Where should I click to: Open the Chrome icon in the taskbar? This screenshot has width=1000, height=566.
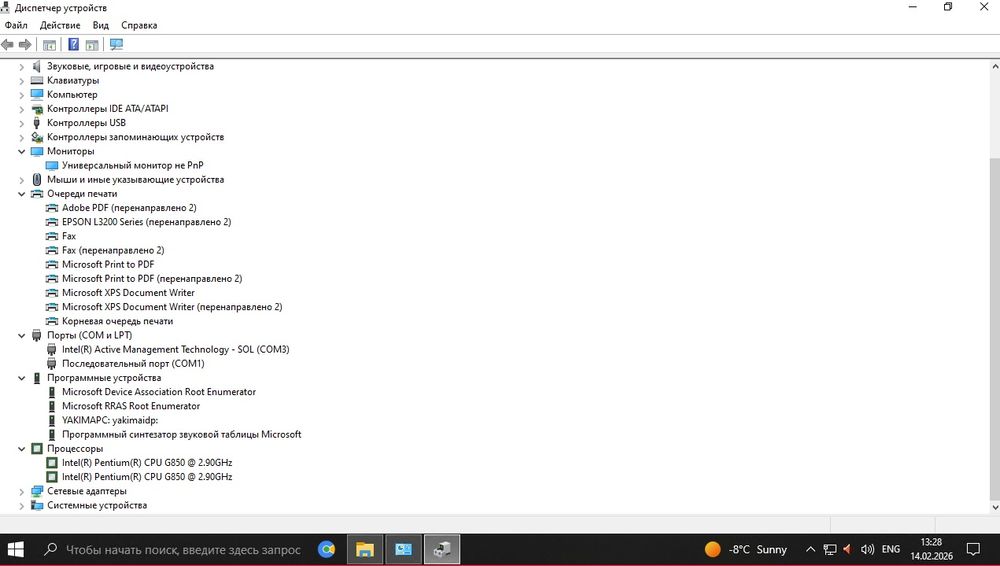[327, 549]
